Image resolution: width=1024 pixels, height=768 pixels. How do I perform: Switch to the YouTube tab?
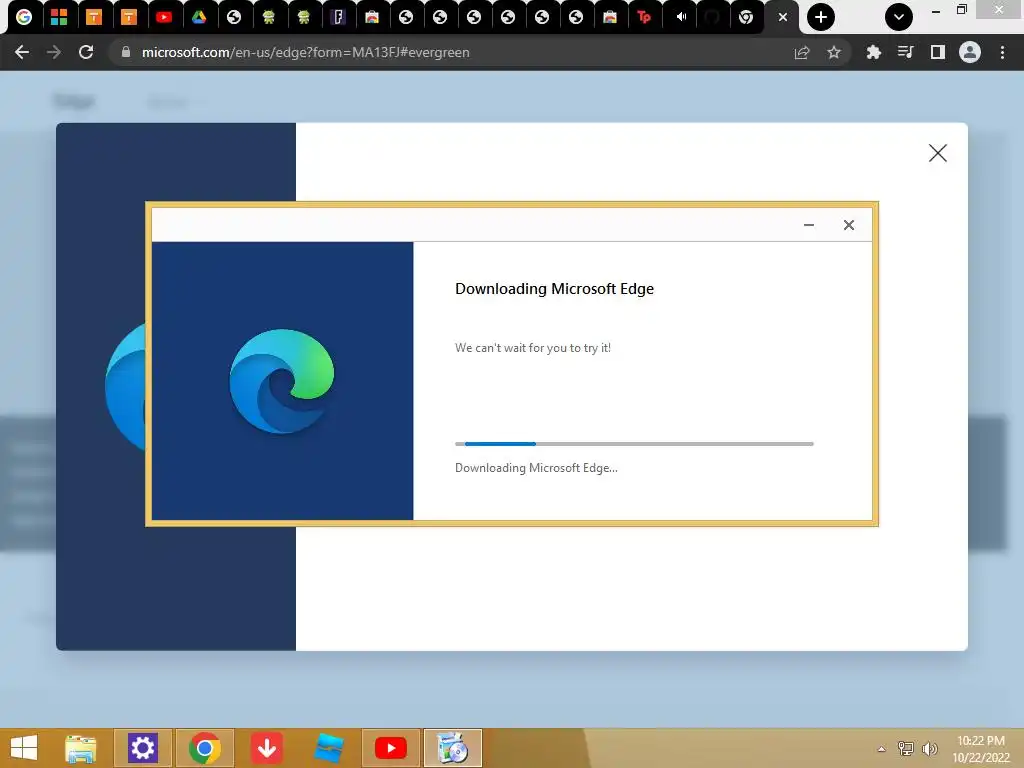click(164, 17)
